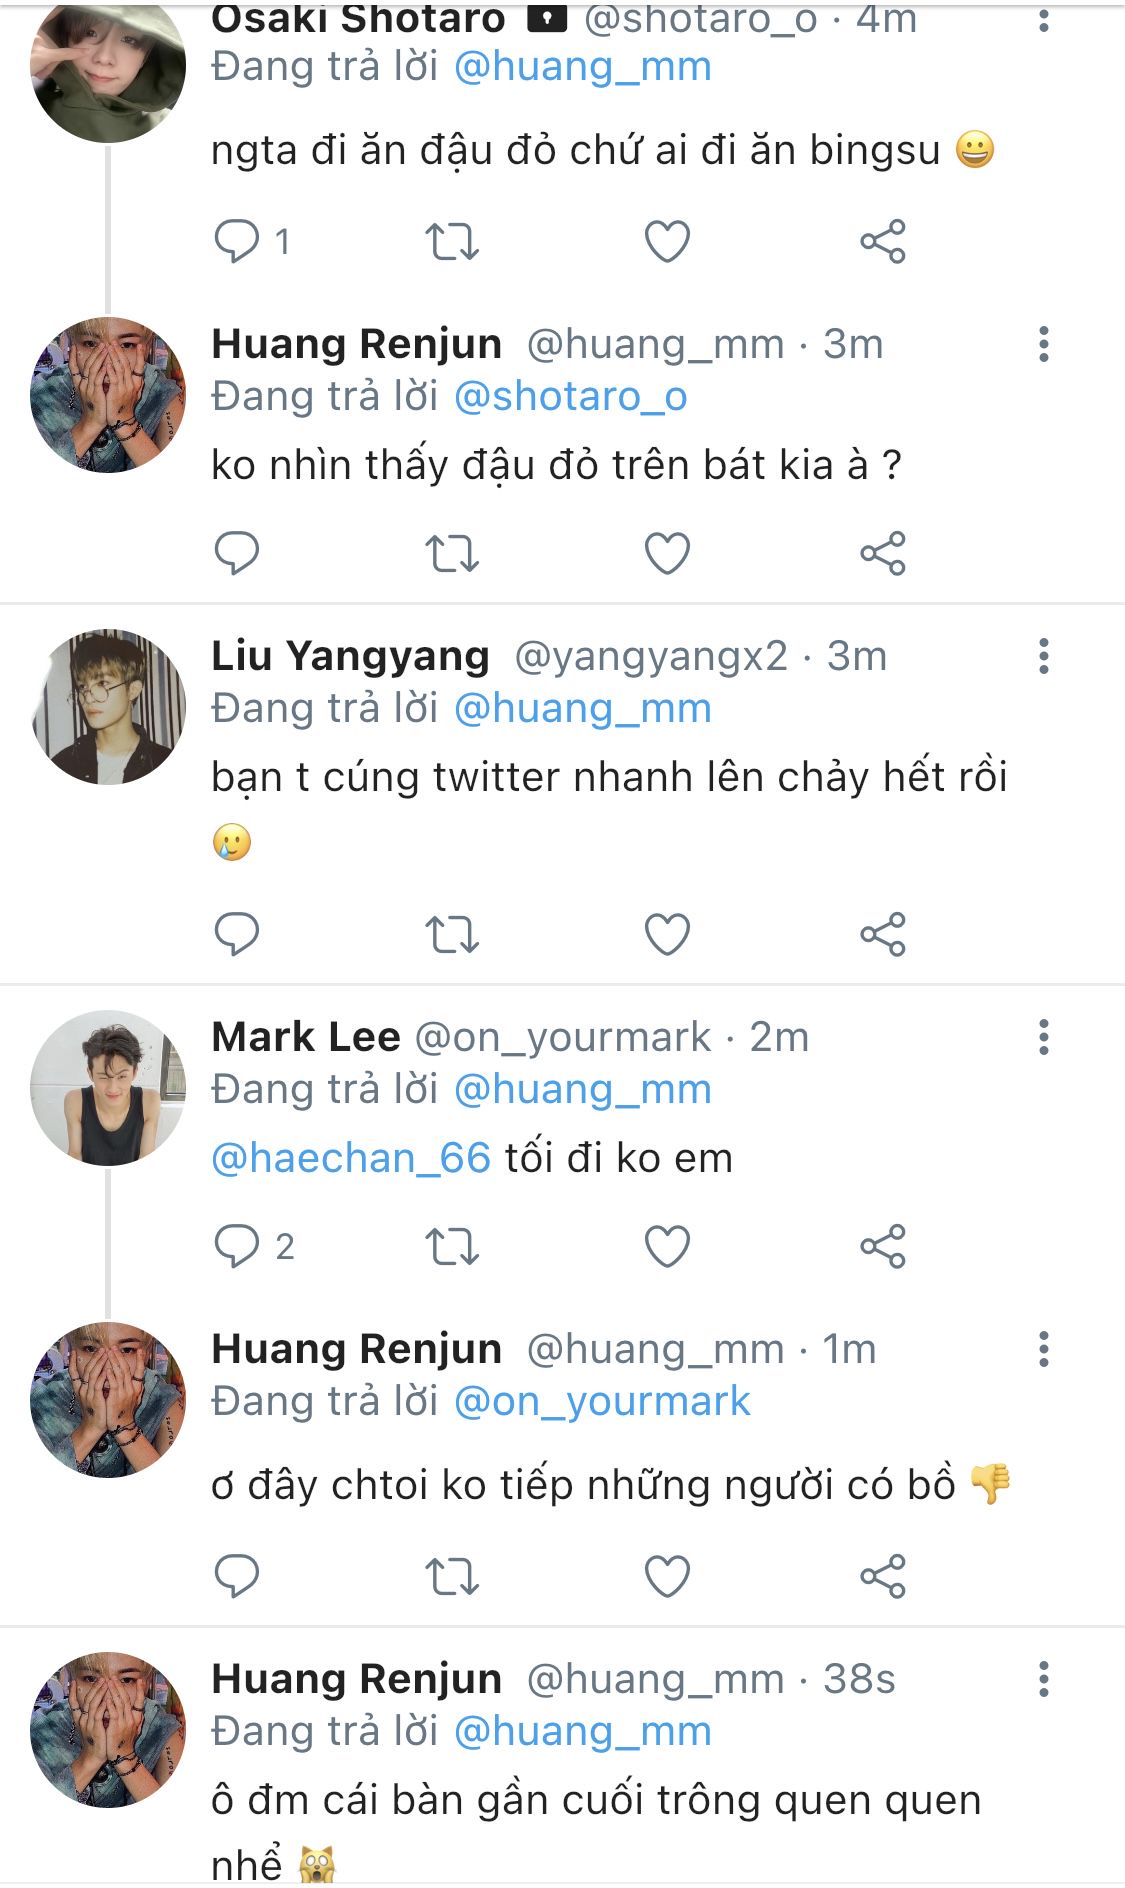Share Huang Renjun's 3m reply

(x=882, y=553)
